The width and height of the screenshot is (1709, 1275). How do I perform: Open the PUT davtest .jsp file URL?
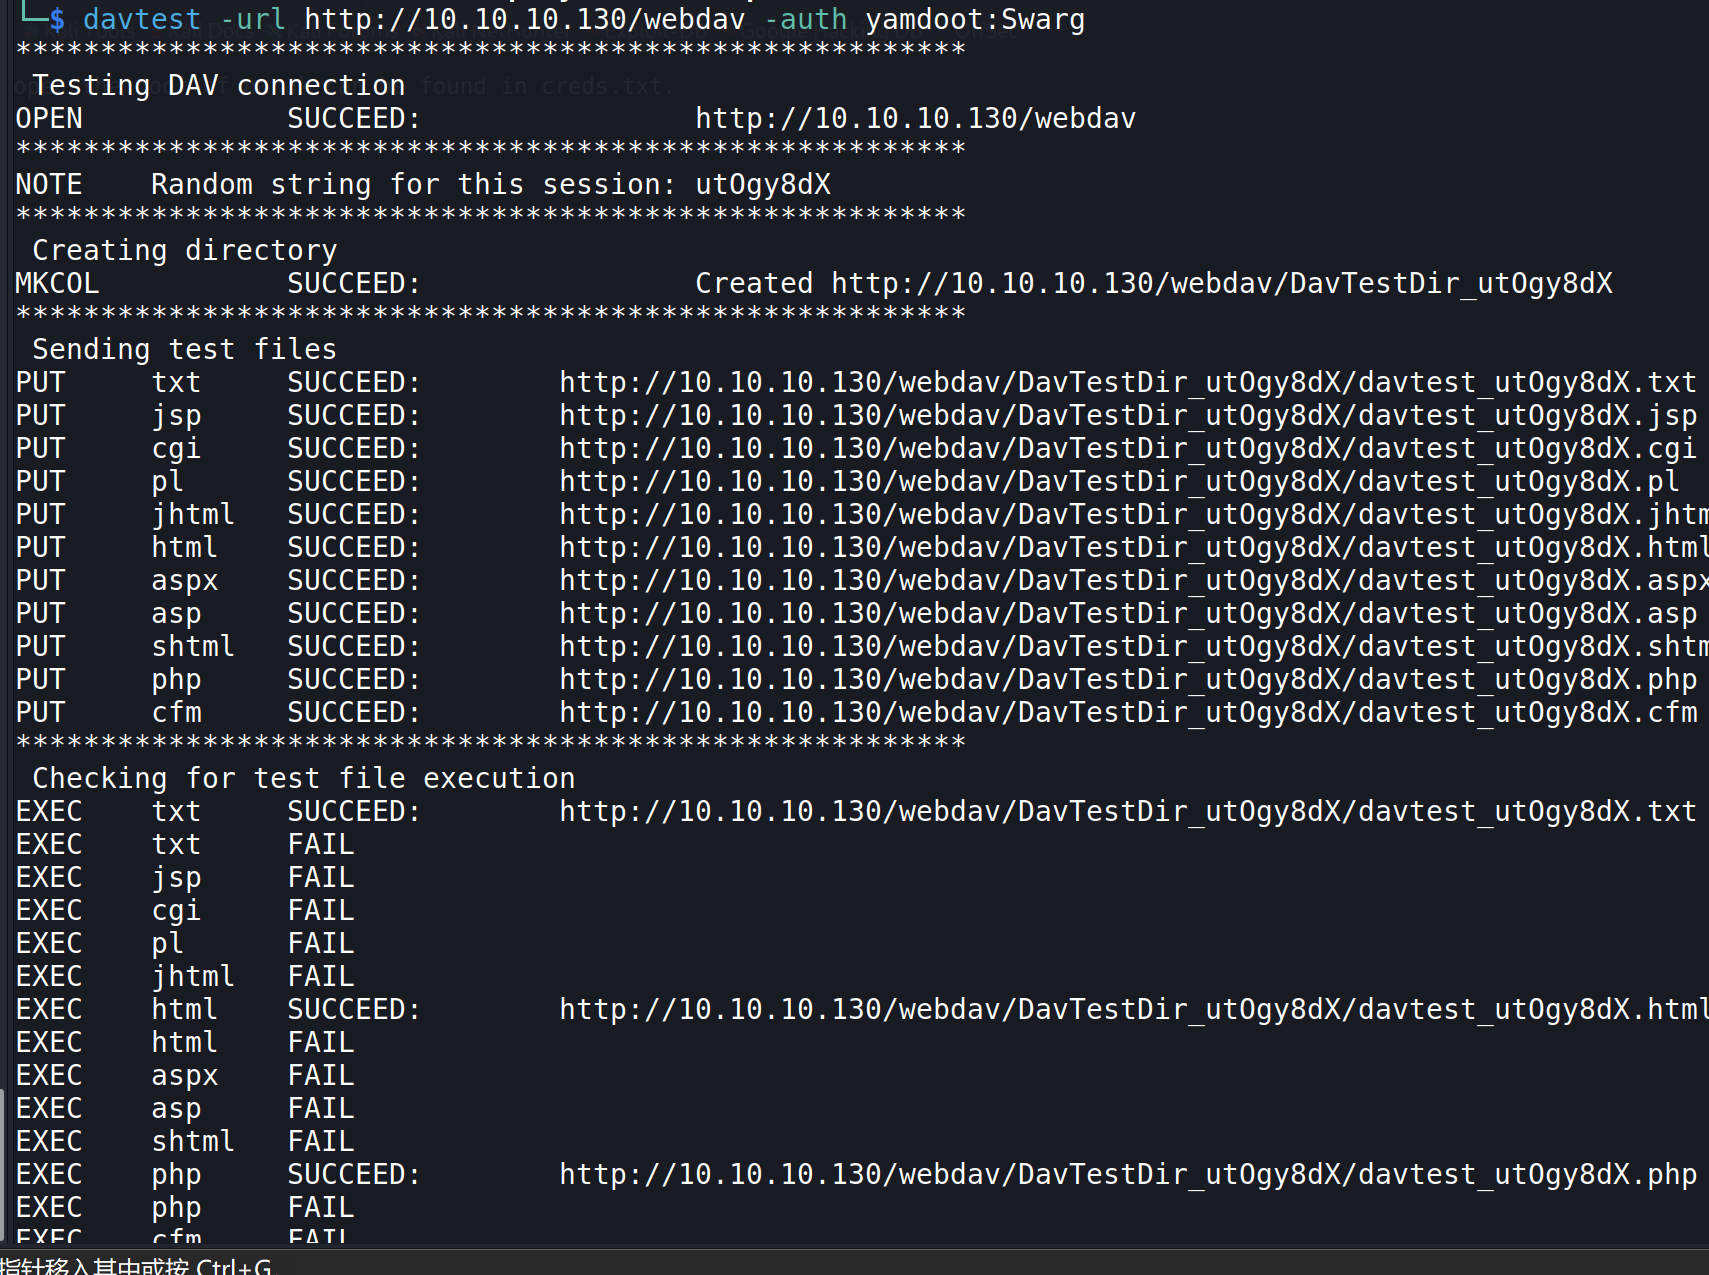coord(1127,415)
